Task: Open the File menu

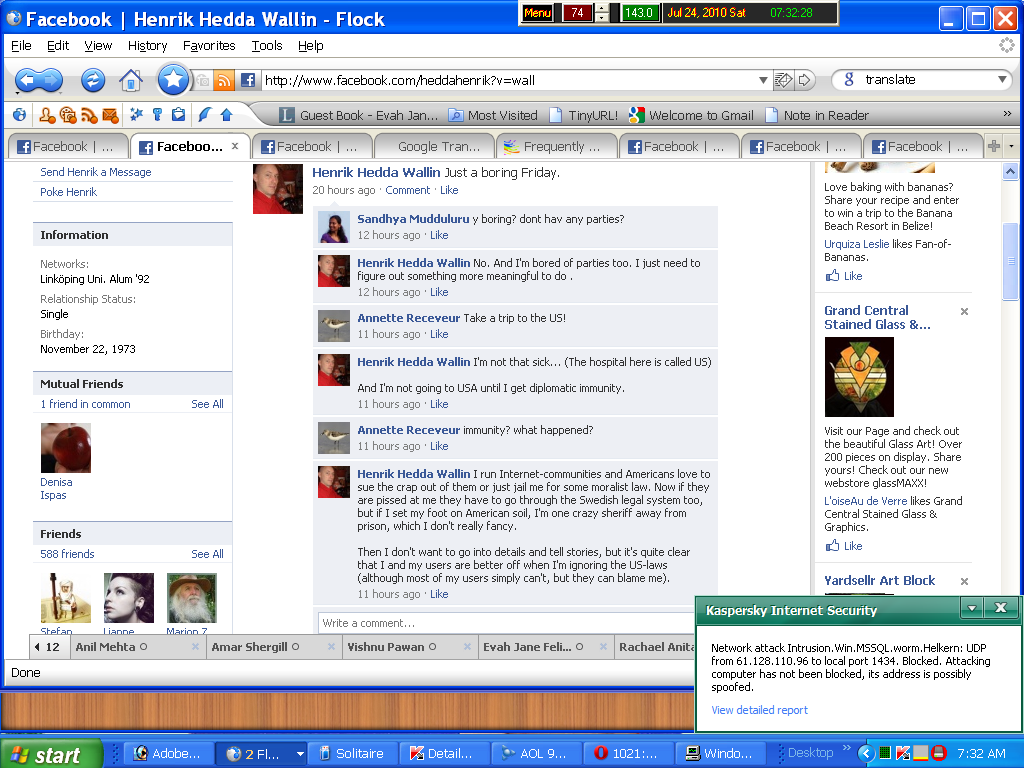Action: coord(21,46)
